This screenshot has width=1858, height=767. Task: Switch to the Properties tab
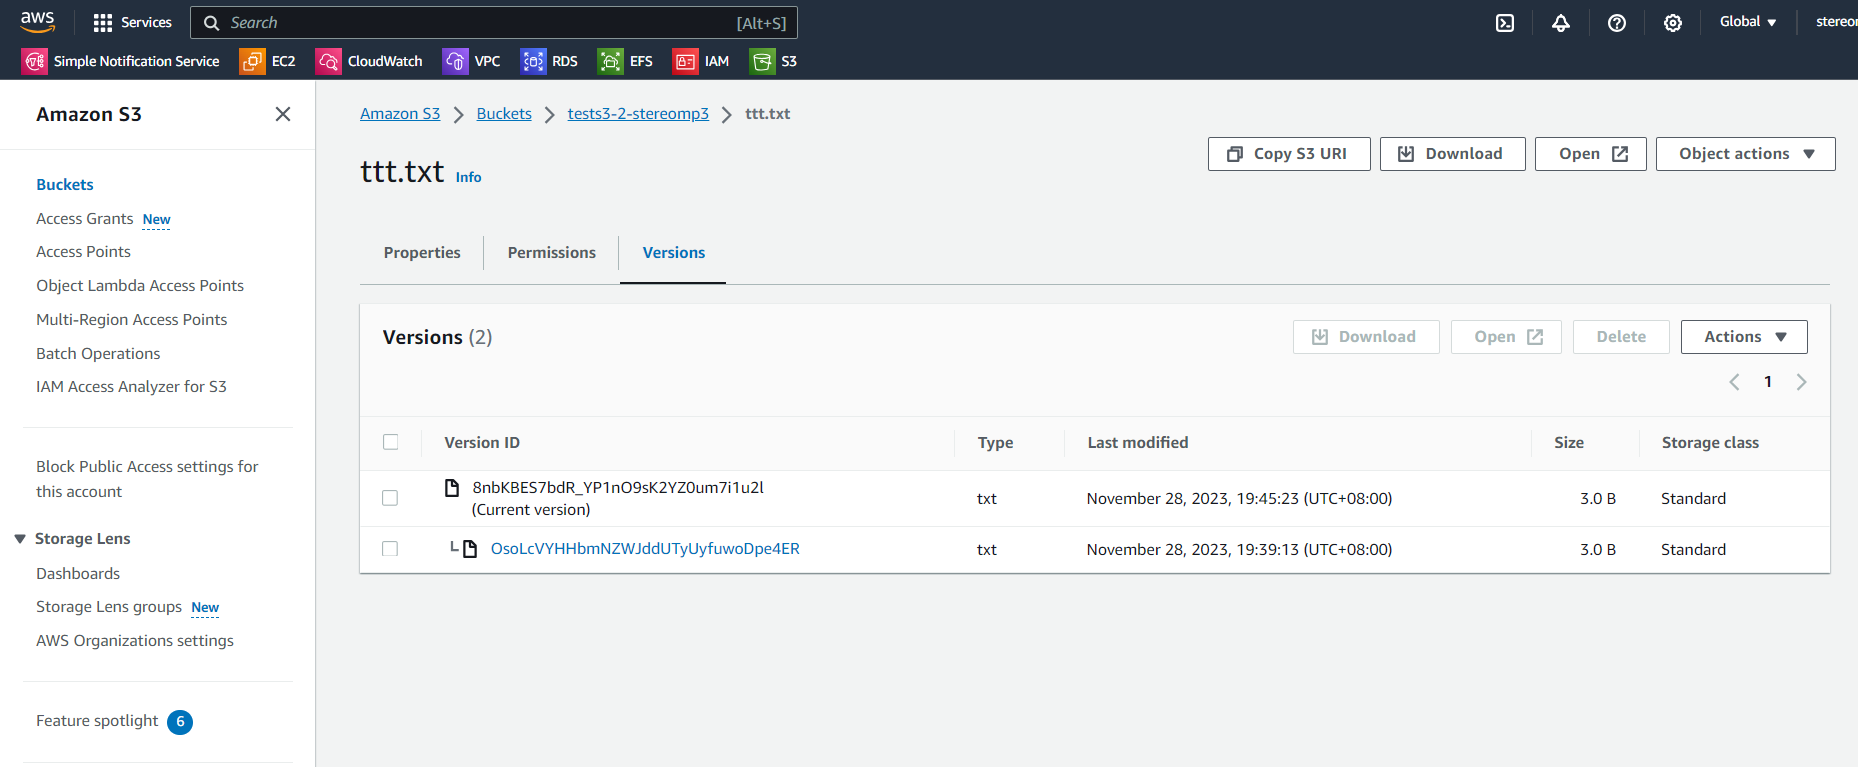[422, 253]
